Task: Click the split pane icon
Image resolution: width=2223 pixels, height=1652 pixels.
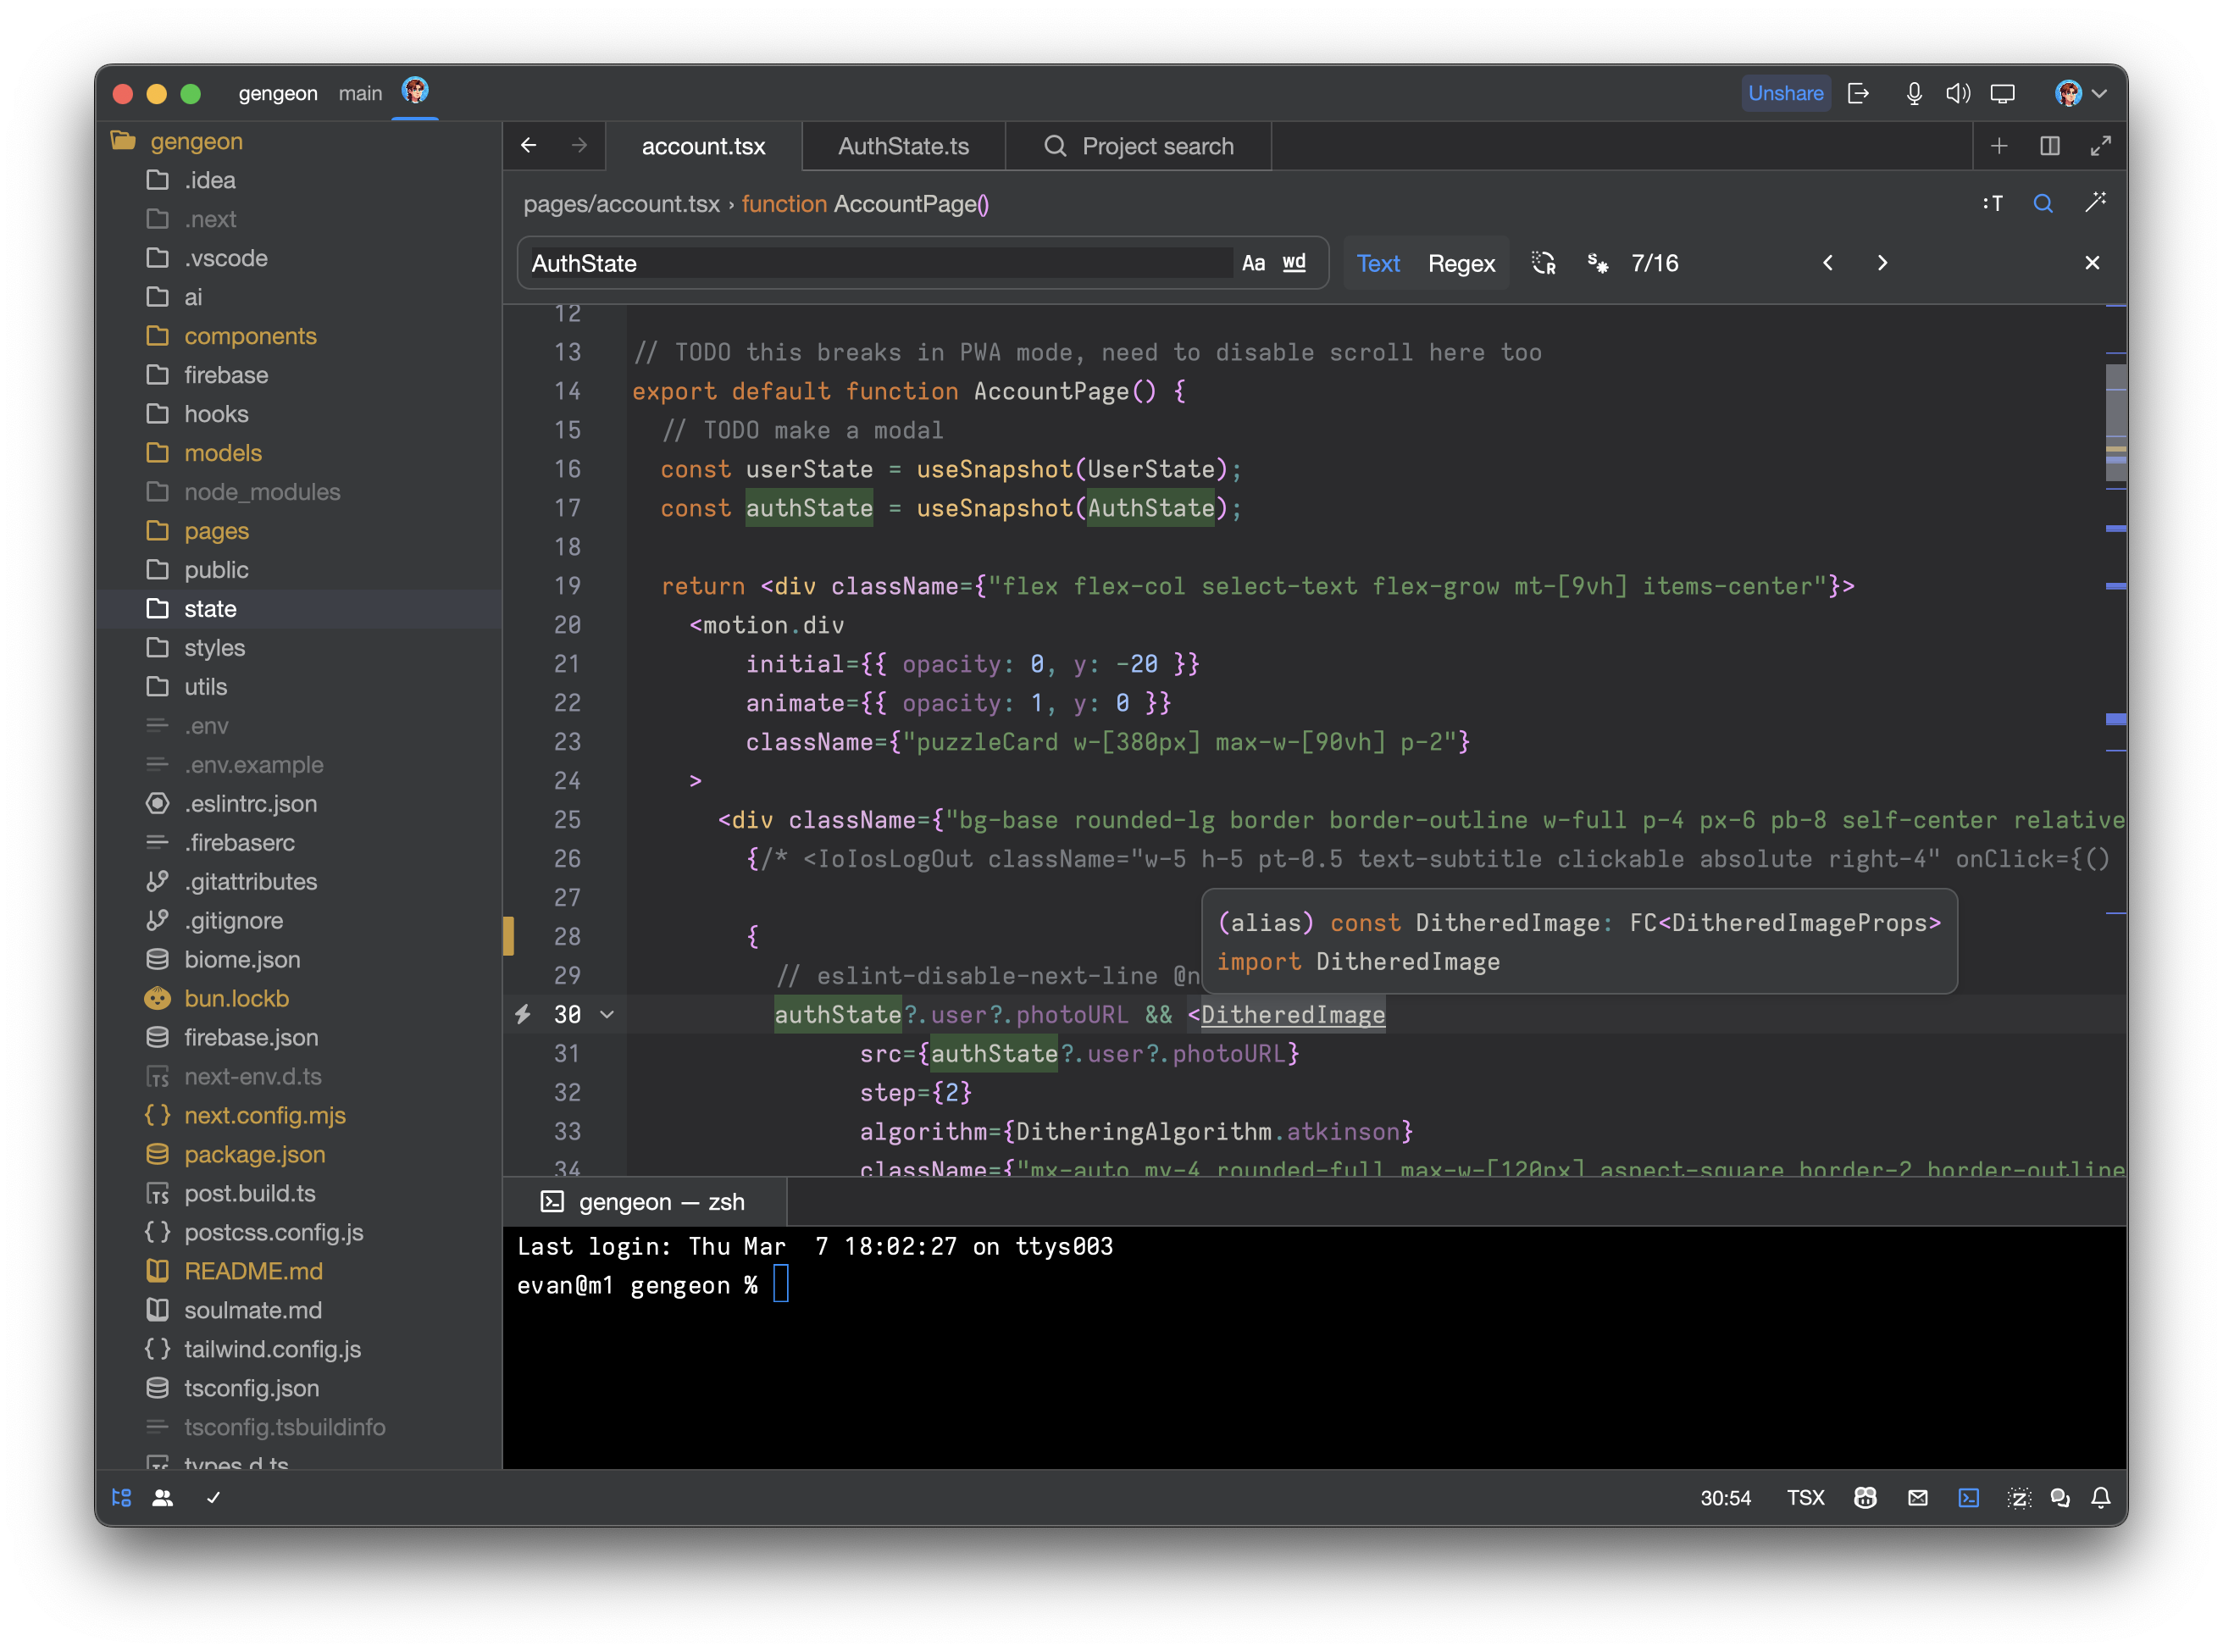Action: [2049, 146]
